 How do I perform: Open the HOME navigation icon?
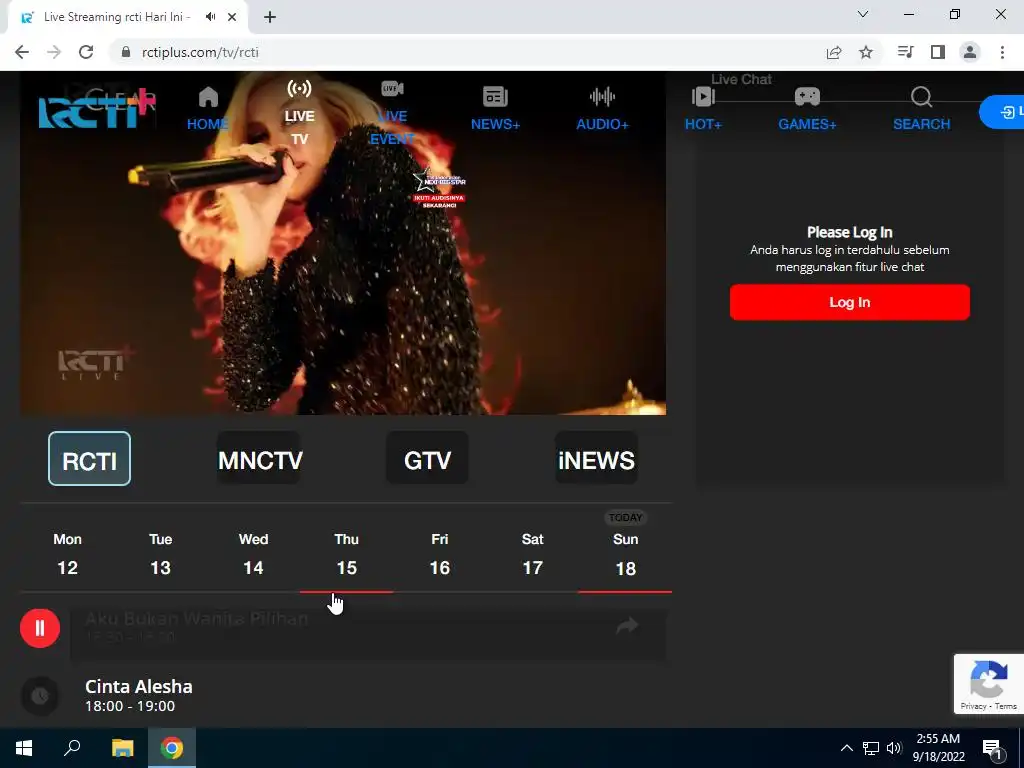[208, 97]
